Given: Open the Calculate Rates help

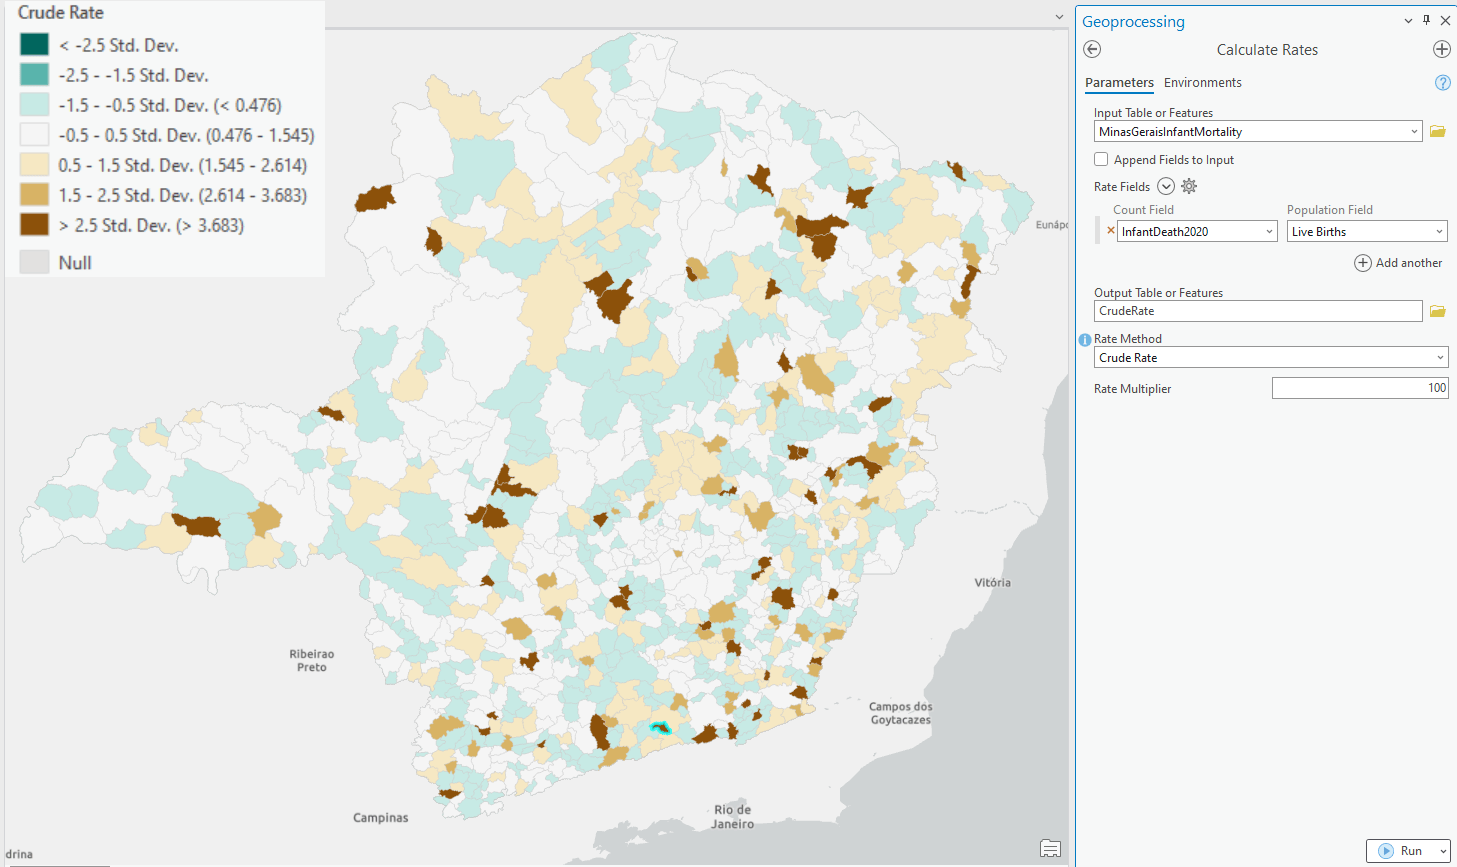Looking at the screenshot, I should (x=1442, y=83).
